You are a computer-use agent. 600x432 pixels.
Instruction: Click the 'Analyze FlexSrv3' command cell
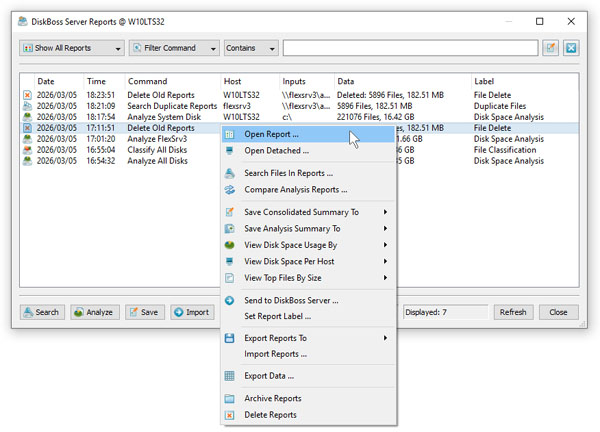(x=157, y=139)
